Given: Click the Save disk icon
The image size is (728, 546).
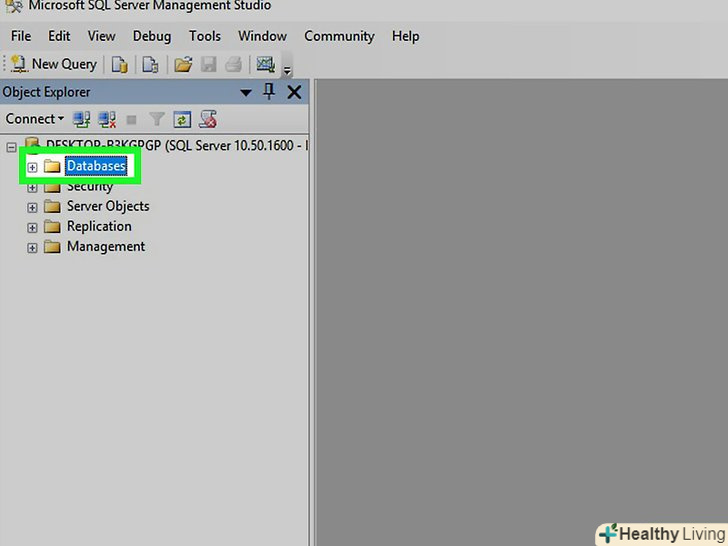Looking at the screenshot, I should [x=208, y=65].
